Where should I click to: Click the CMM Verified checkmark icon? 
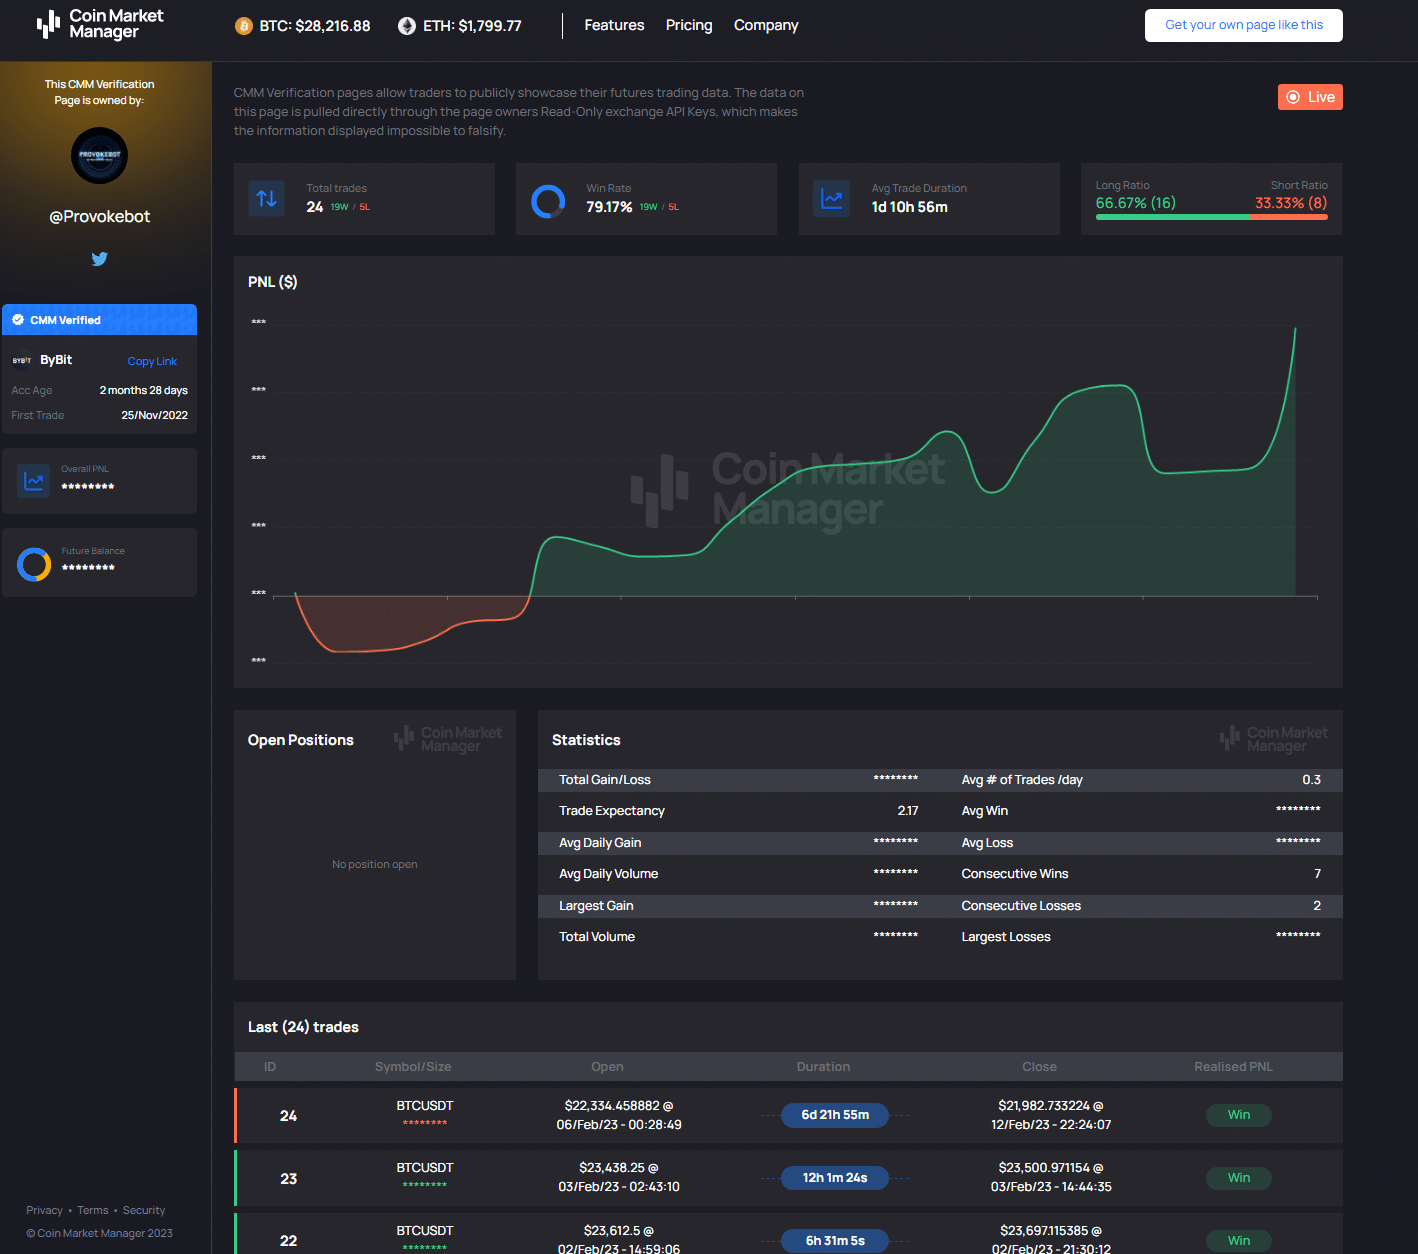click(x=18, y=320)
